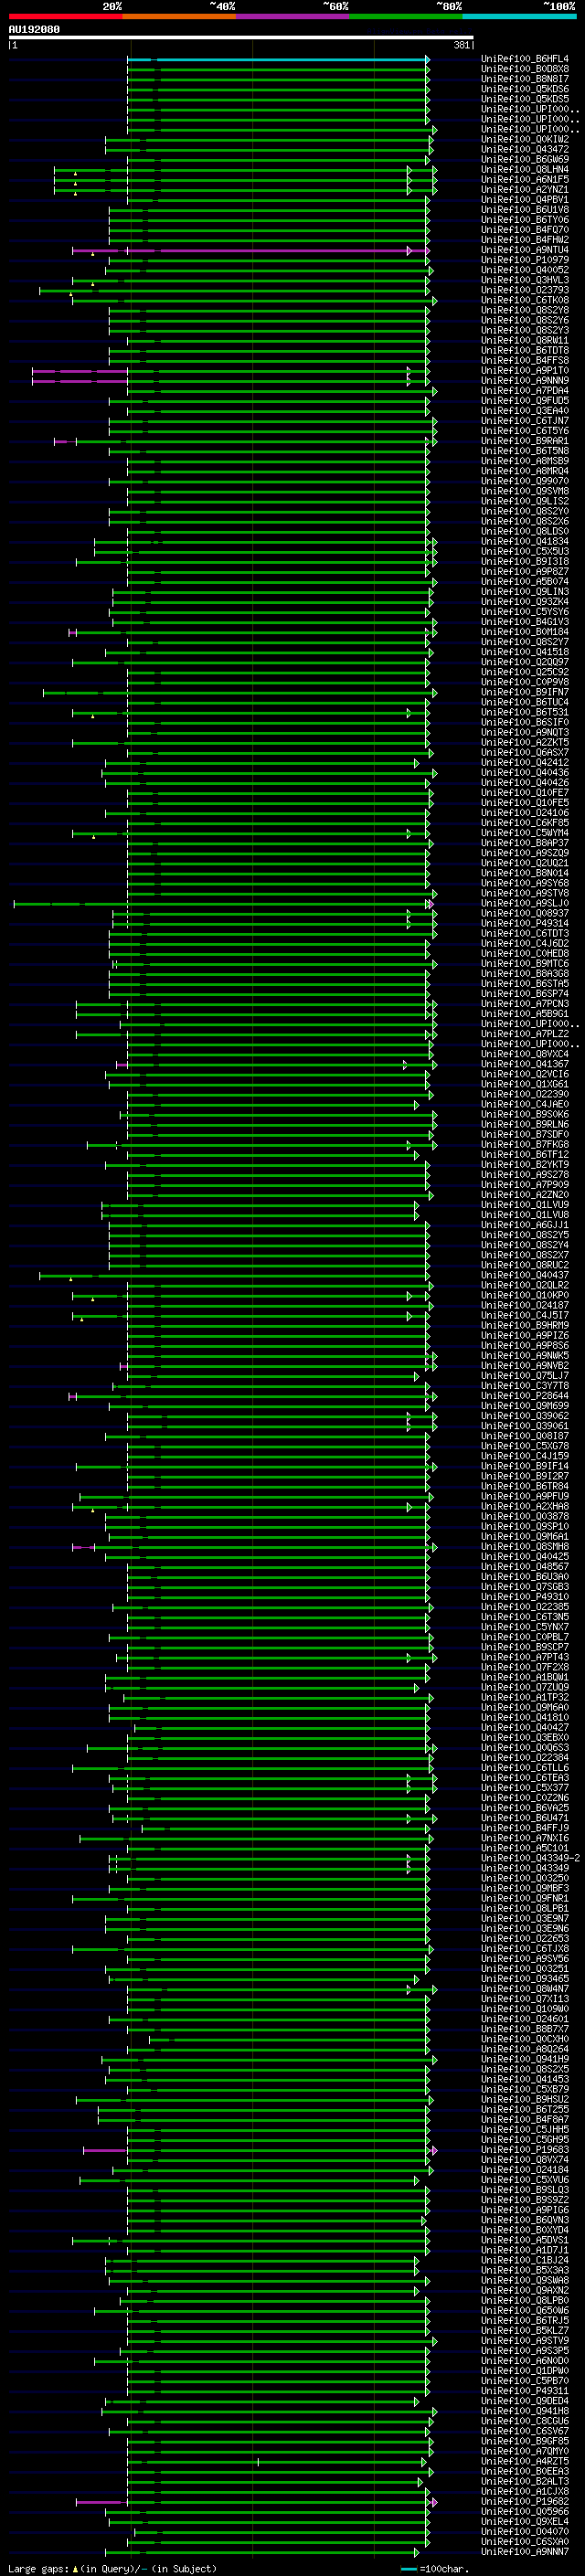Image resolution: width=585 pixels, height=2576 pixels.
Task: Select the UniRef100_B9HRM9 label
Action: (524, 1326)
